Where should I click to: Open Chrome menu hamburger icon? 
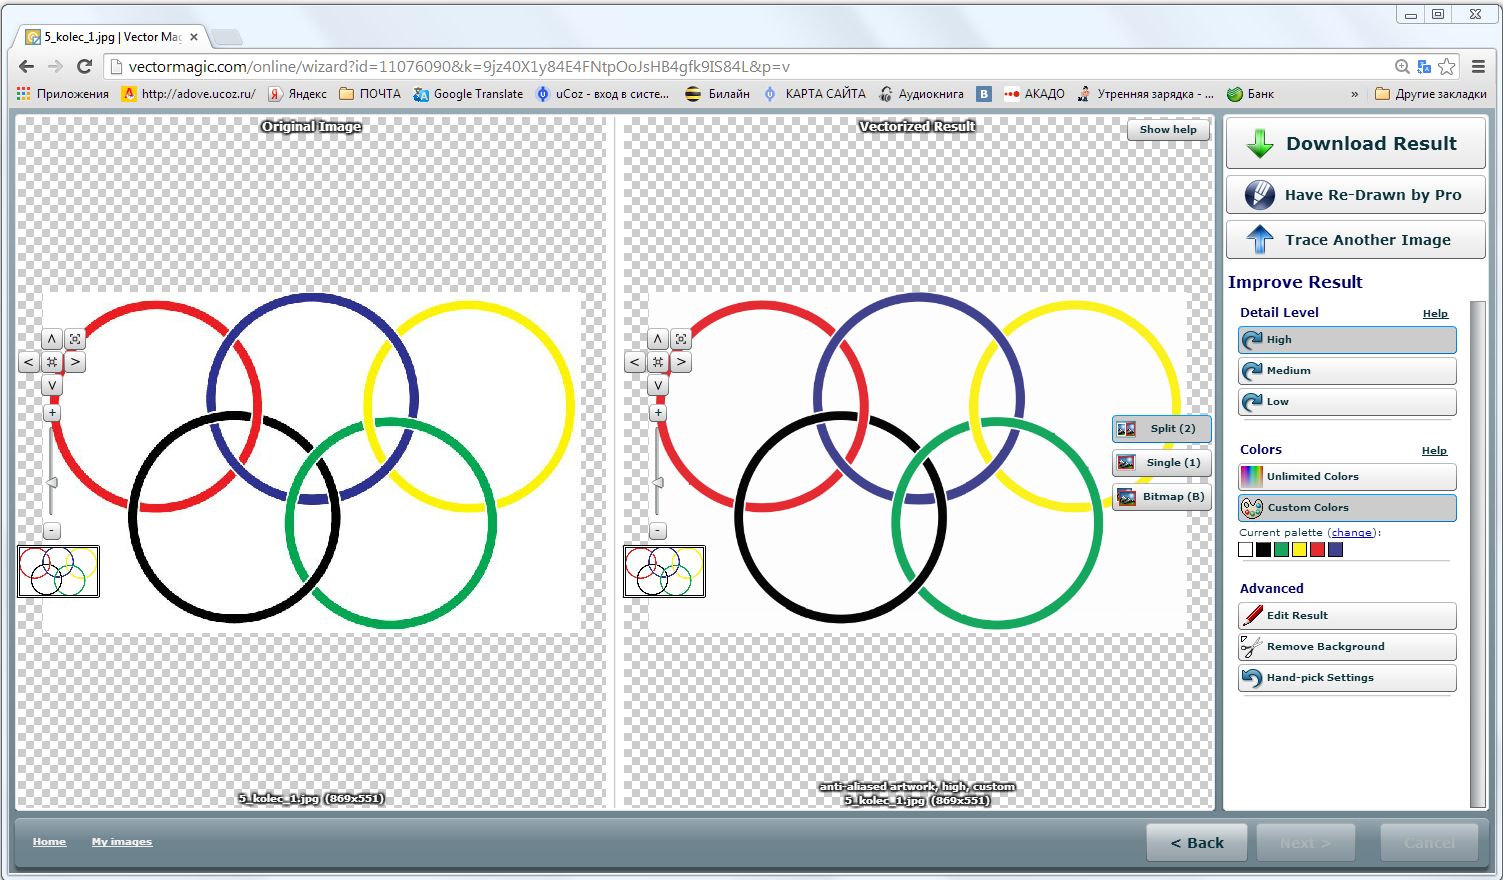1479,67
